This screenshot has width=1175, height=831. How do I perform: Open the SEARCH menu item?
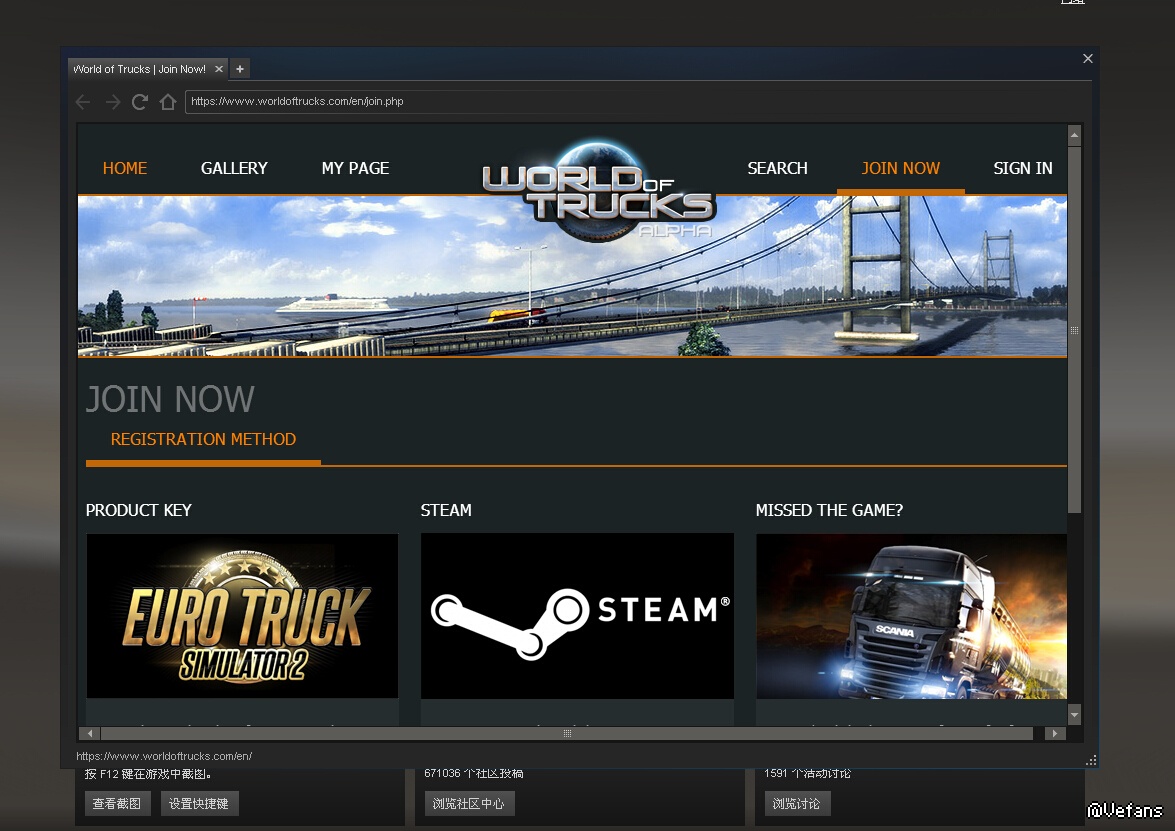[x=777, y=168]
